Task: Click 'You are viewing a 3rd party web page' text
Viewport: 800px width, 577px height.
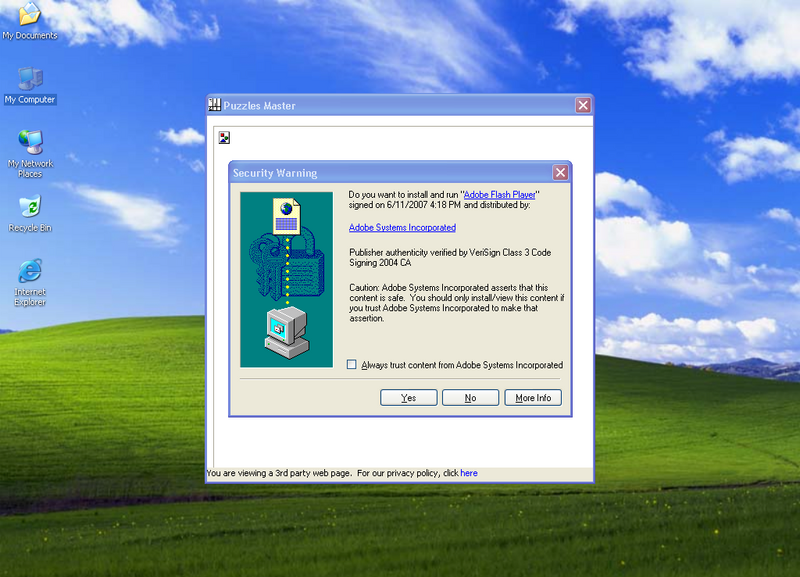Action: [279, 473]
